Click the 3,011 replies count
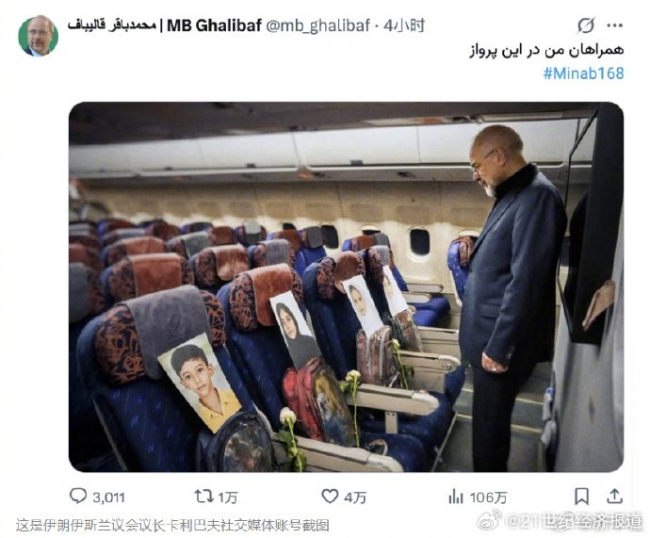Screen dimensions: 650x538 click(x=108, y=497)
